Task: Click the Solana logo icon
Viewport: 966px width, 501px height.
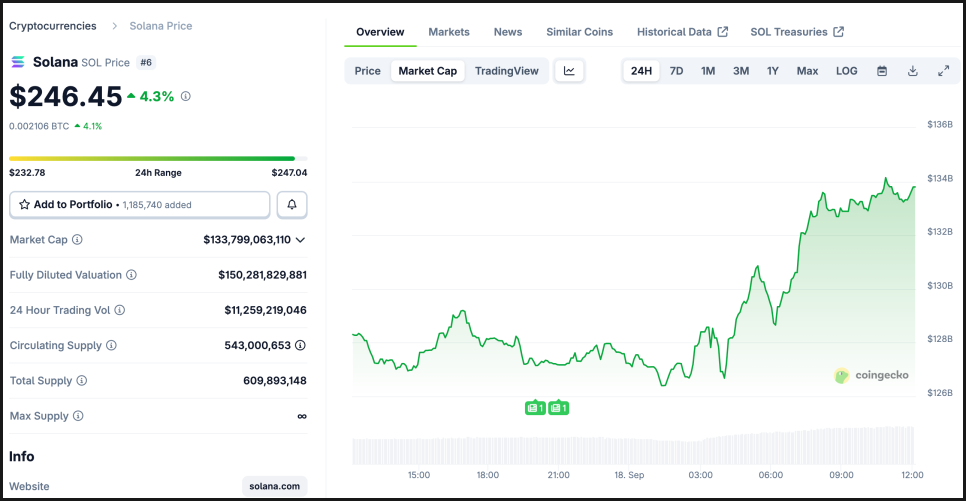Action: click(18, 62)
